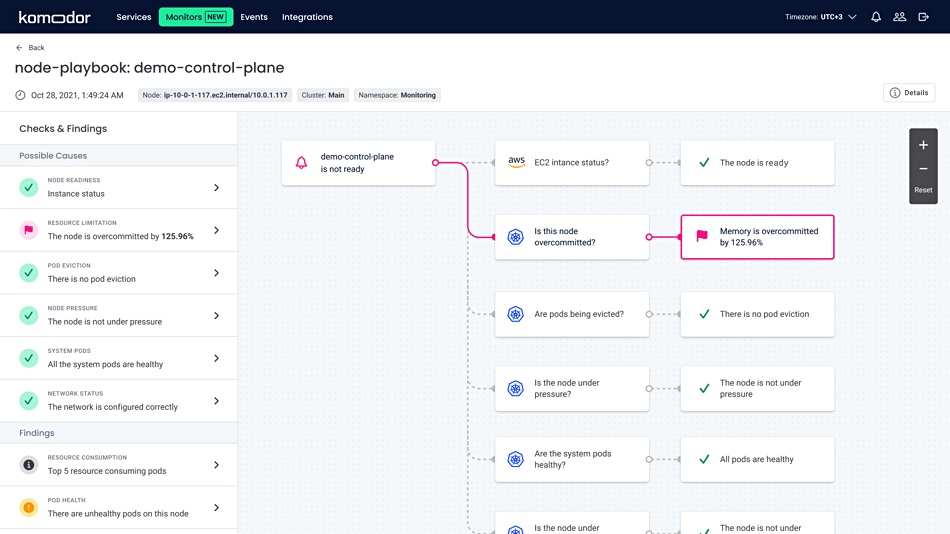
Task: Click Kubernetes icon on 'Is the node under pressure?'
Action: [x=516, y=388]
